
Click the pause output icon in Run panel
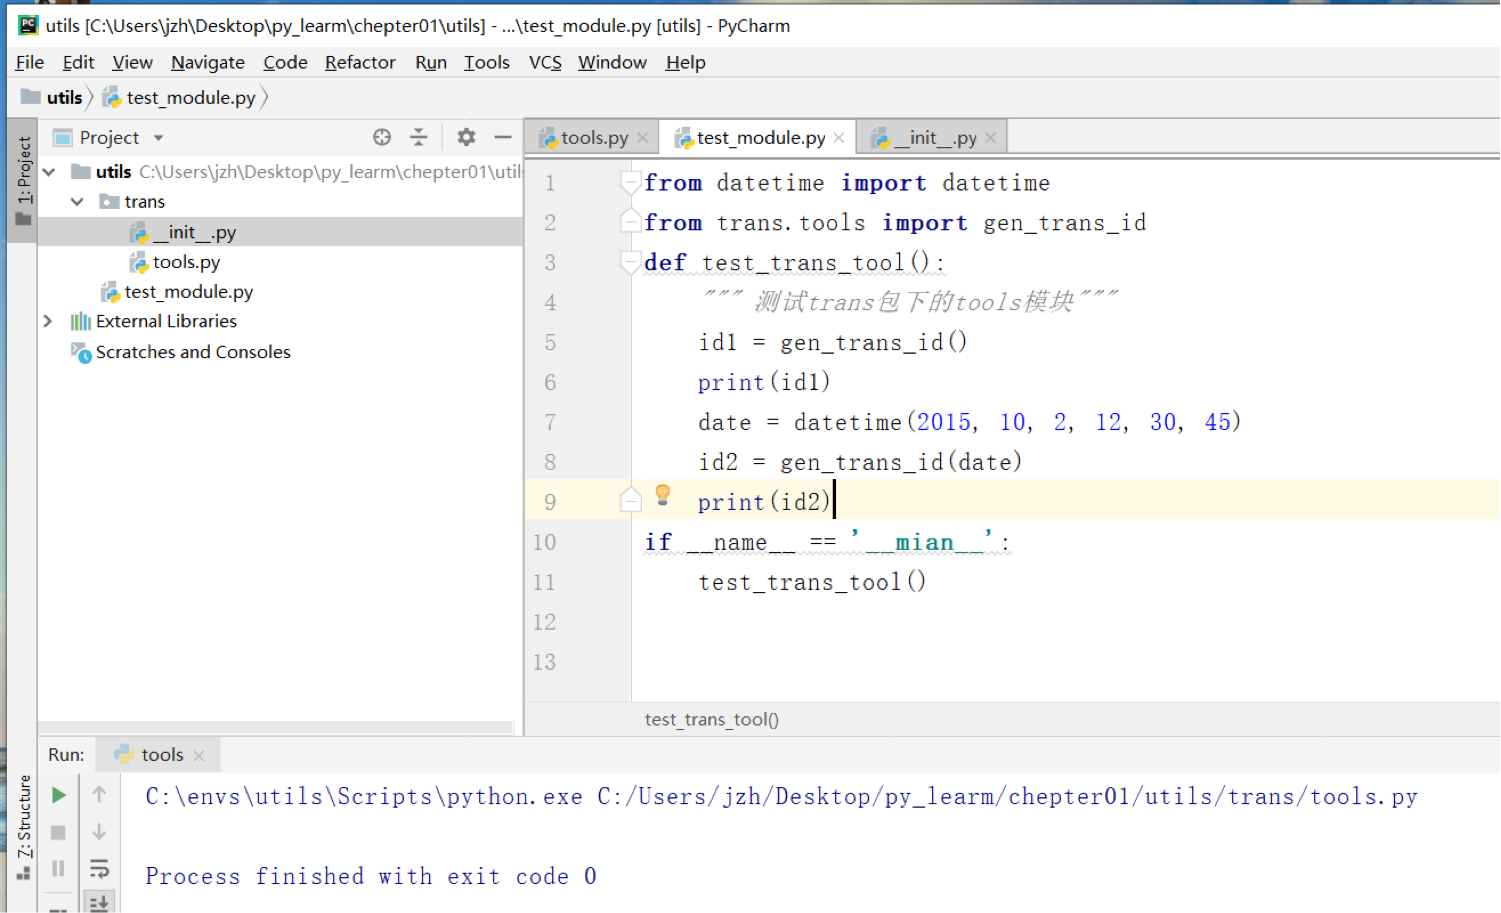59,869
